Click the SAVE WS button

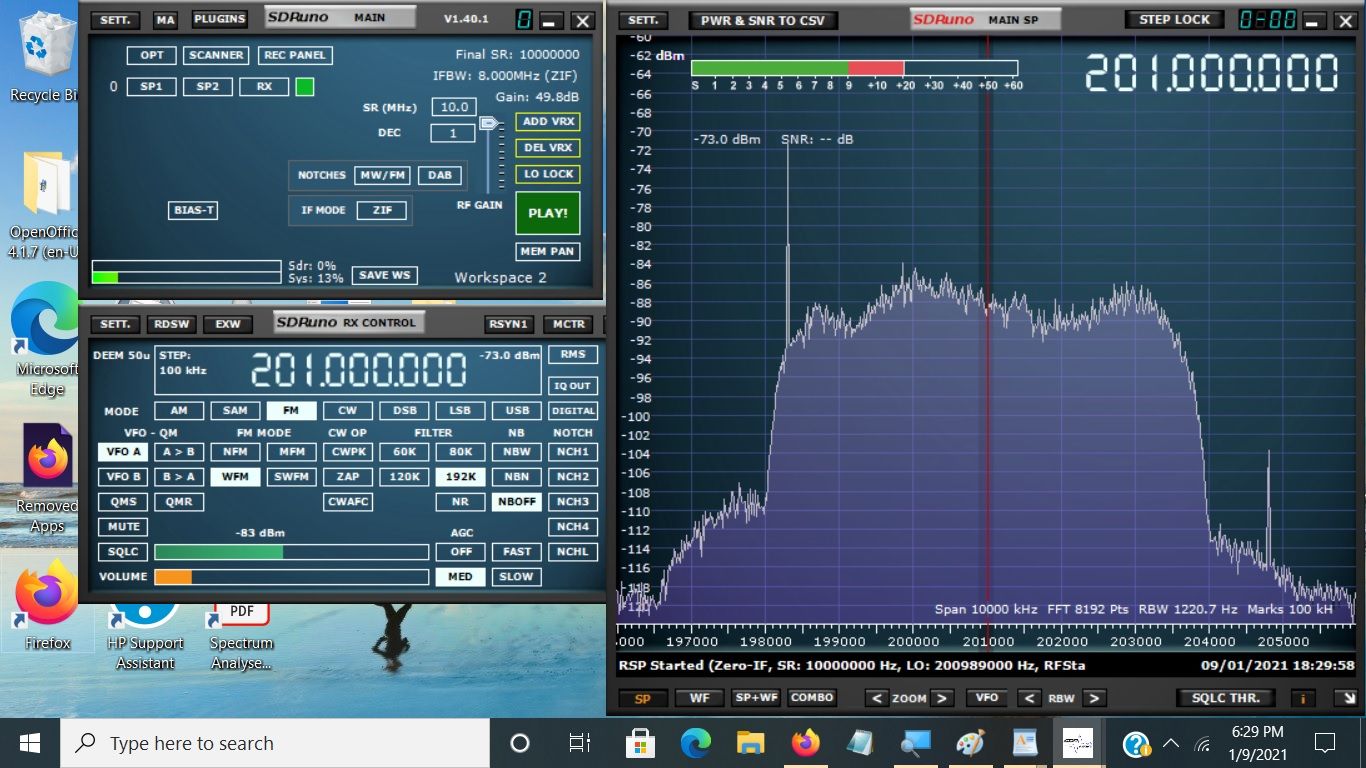384,275
